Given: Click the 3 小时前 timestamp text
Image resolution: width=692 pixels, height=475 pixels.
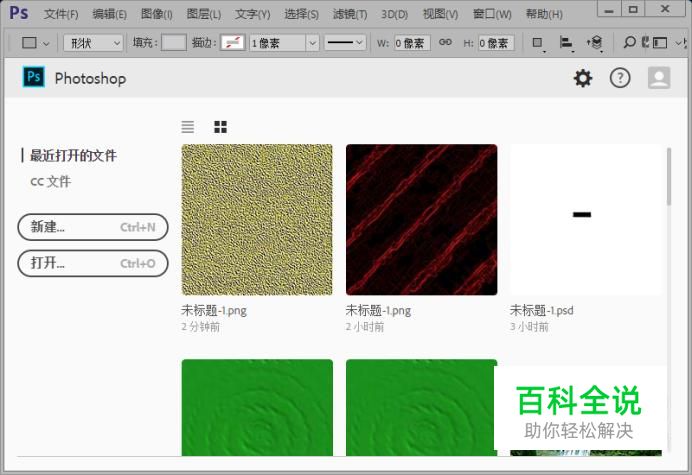Looking at the screenshot, I should pos(529,327).
